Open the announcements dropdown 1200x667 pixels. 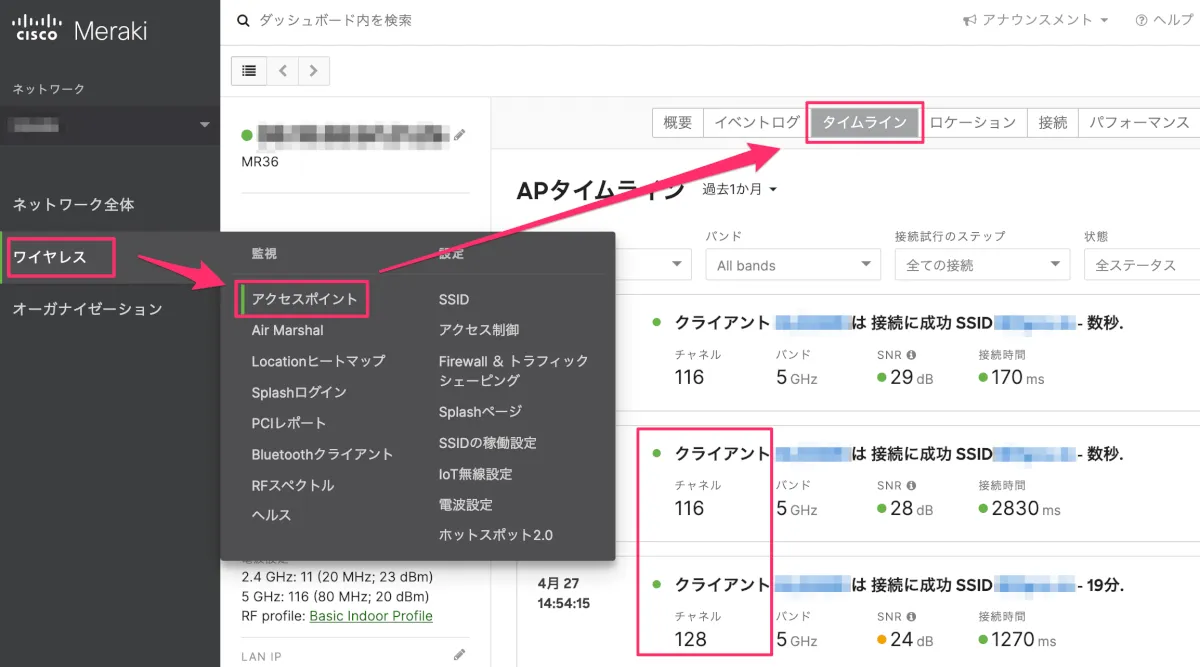coord(1035,20)
